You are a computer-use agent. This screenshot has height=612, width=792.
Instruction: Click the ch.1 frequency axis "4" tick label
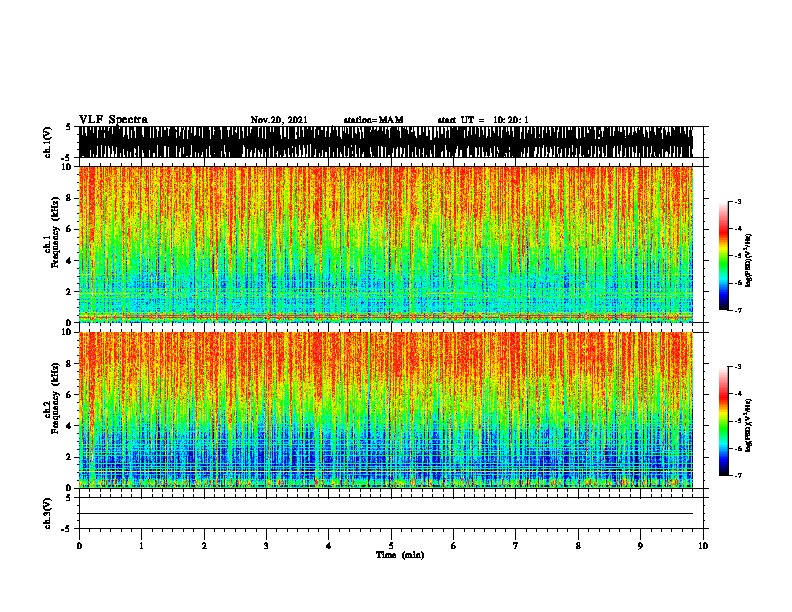click(70, 261)
